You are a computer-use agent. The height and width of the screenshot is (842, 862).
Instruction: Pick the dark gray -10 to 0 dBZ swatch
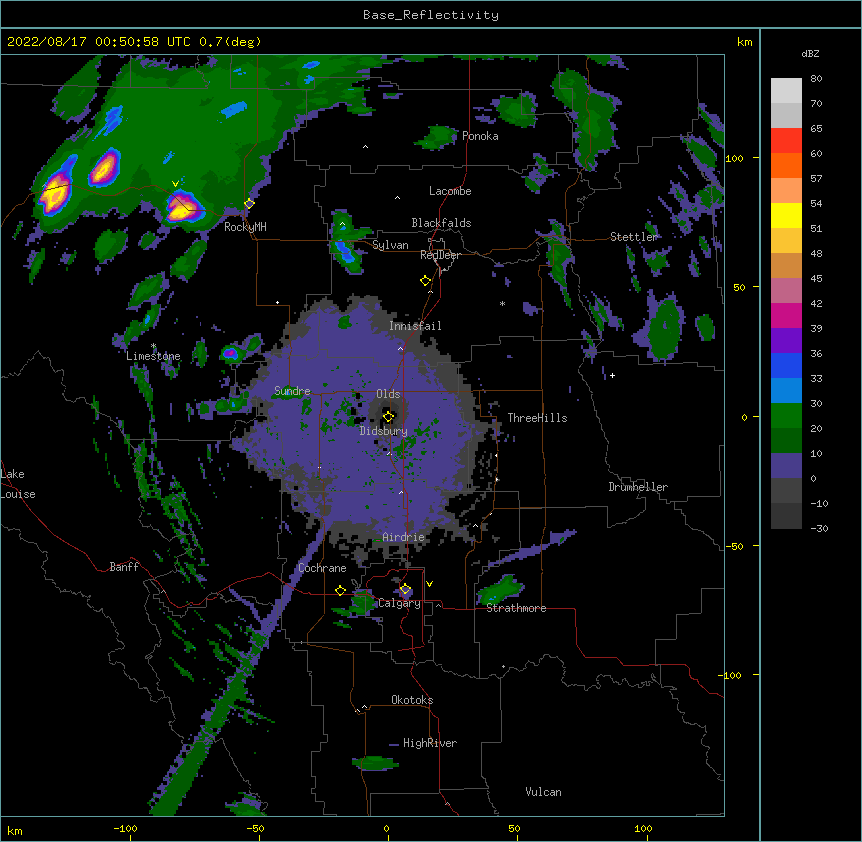coord(786,491)
